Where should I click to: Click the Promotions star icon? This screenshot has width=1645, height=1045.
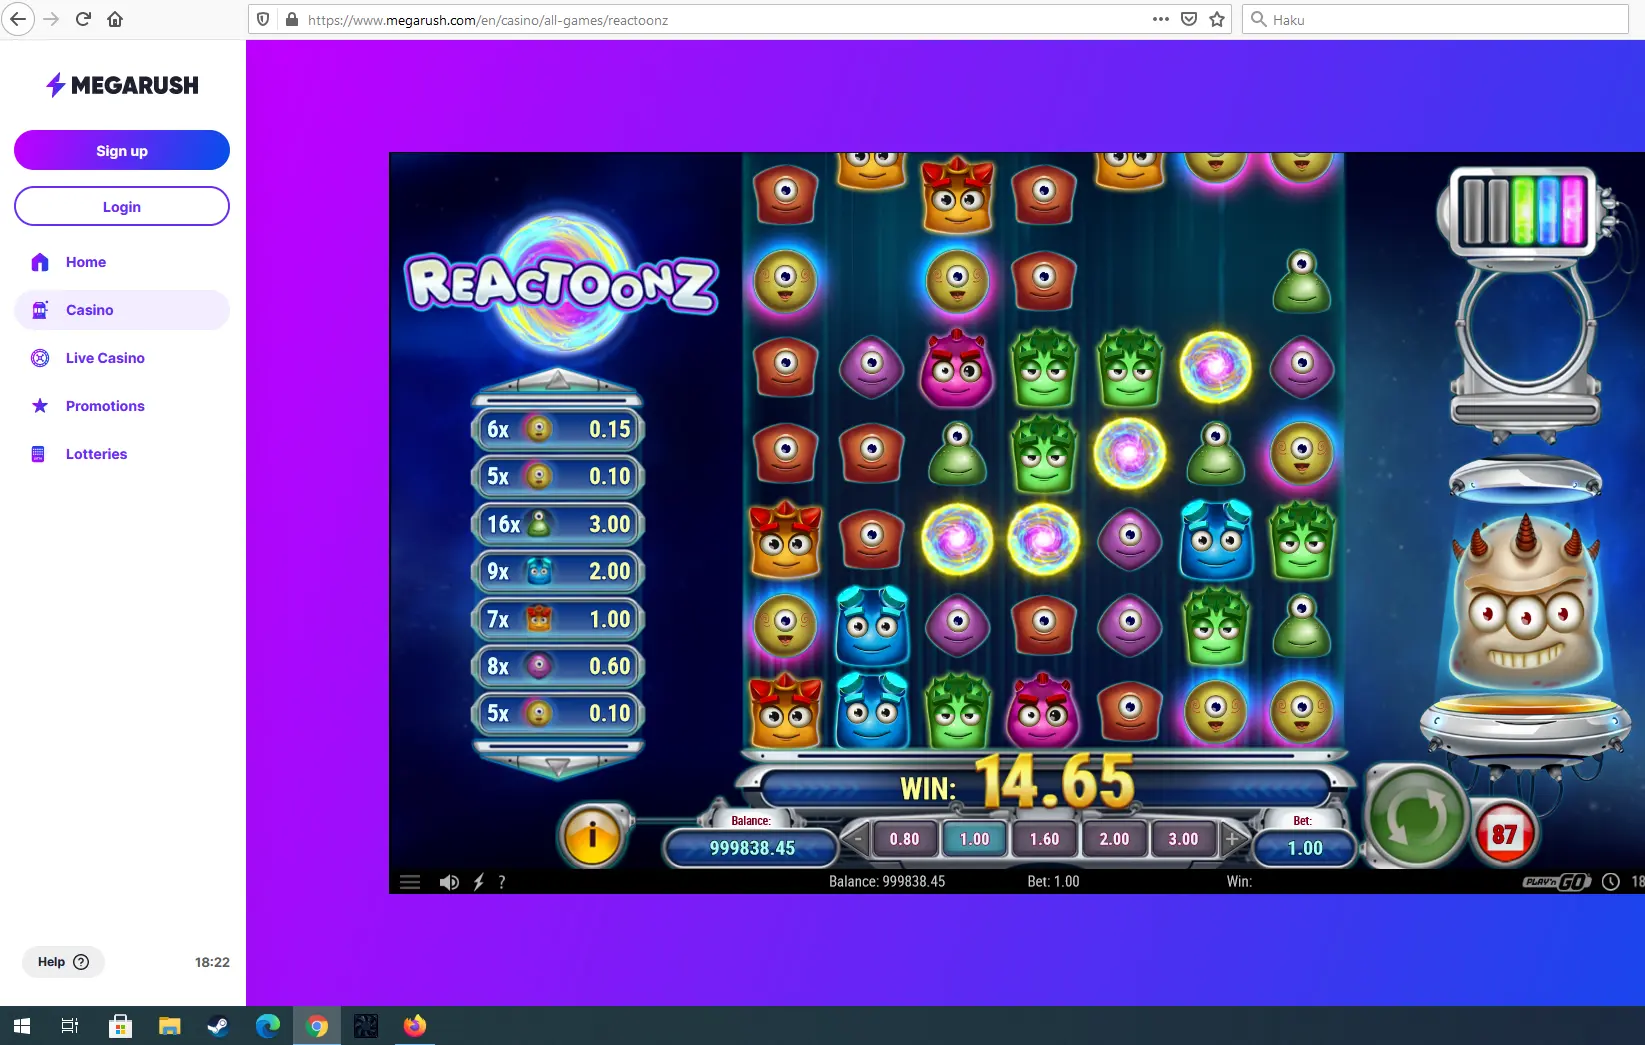click(x=40, y=406)
